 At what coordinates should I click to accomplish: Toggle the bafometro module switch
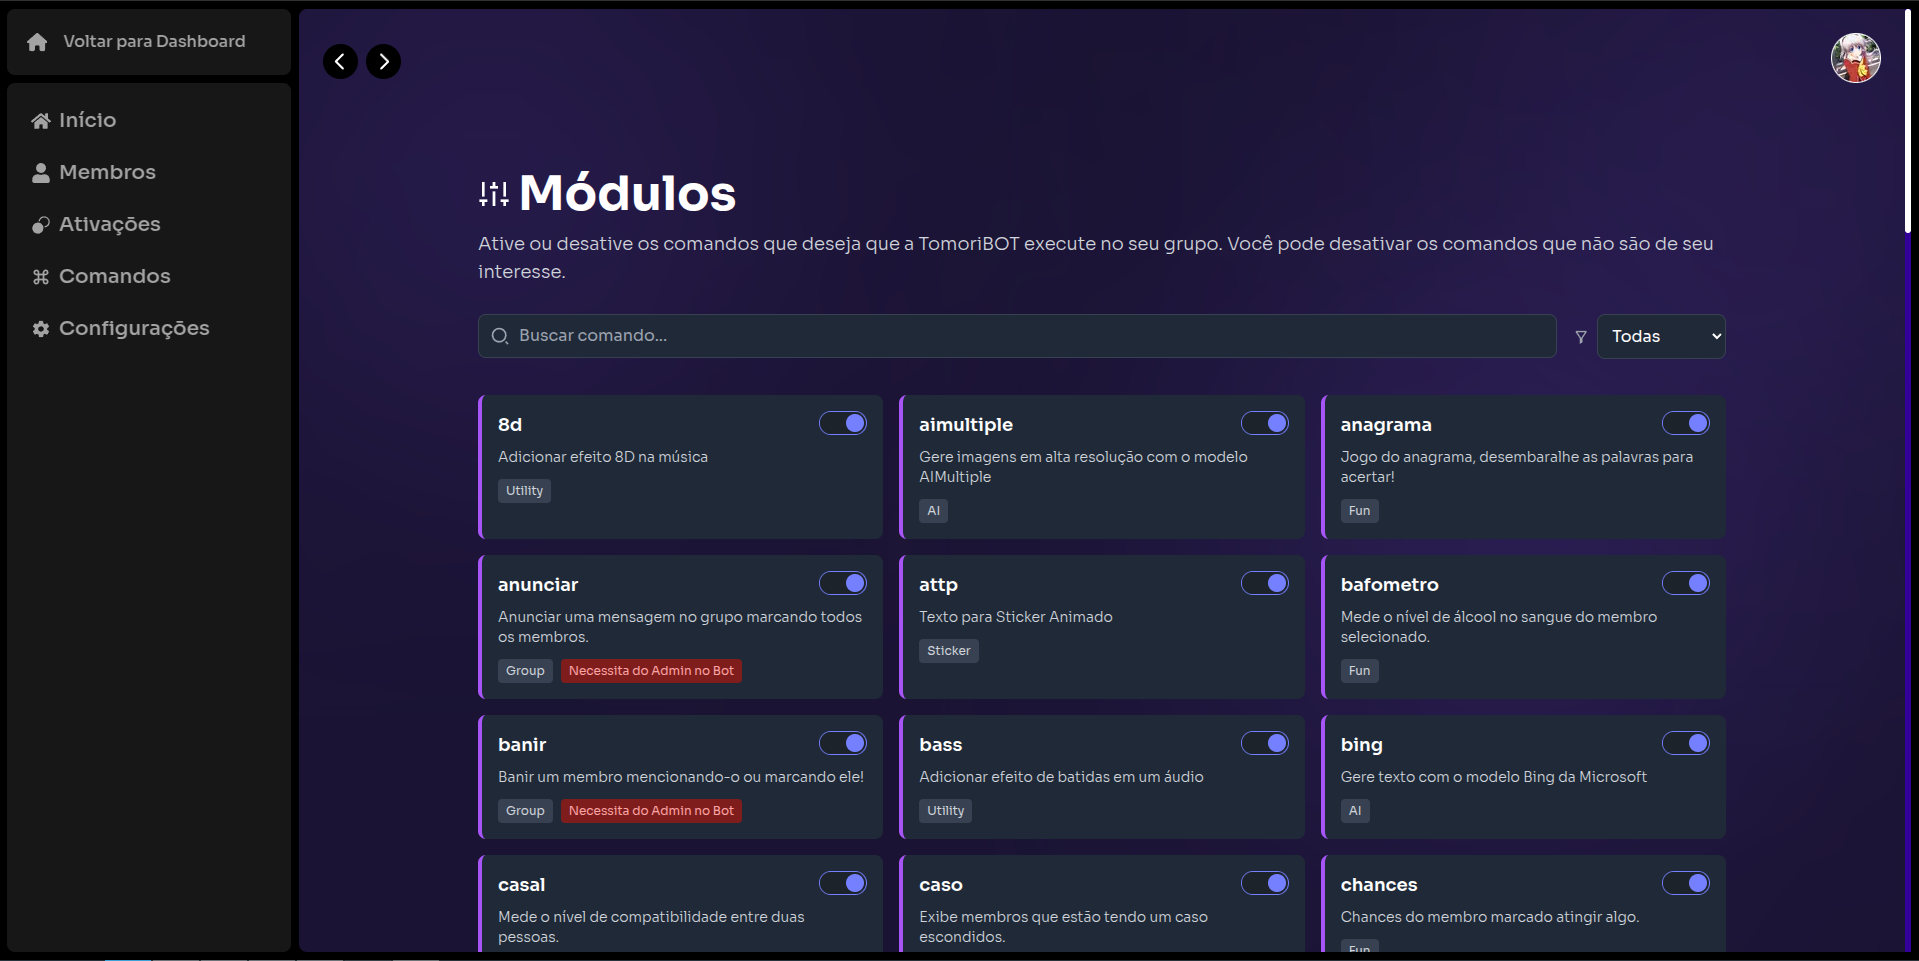(x=1686, y=584)
